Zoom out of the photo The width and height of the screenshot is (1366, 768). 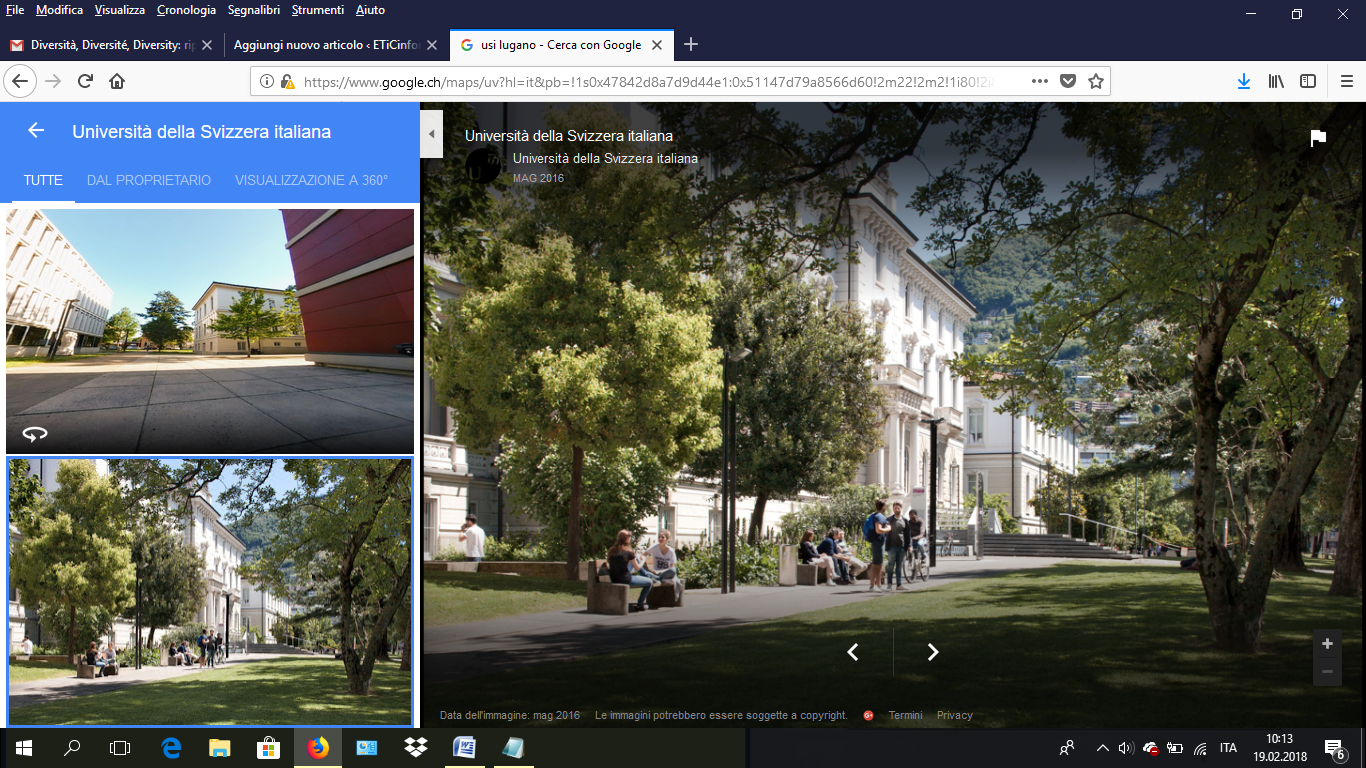point(1327,671)
